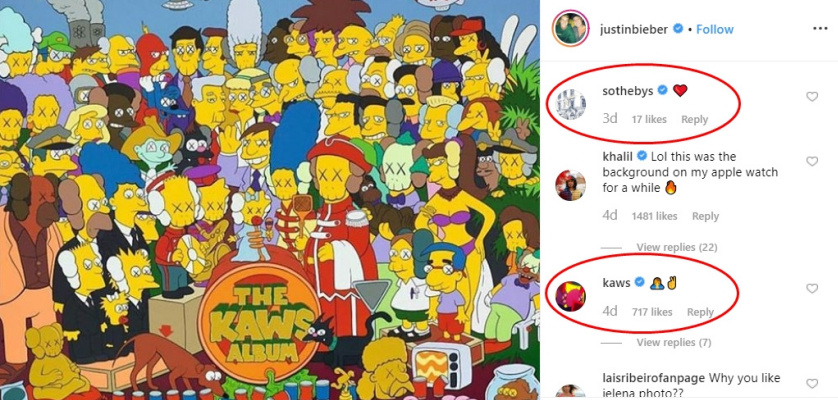Like the laisribeirofanpage comment heart

click(x=812, y=383)
